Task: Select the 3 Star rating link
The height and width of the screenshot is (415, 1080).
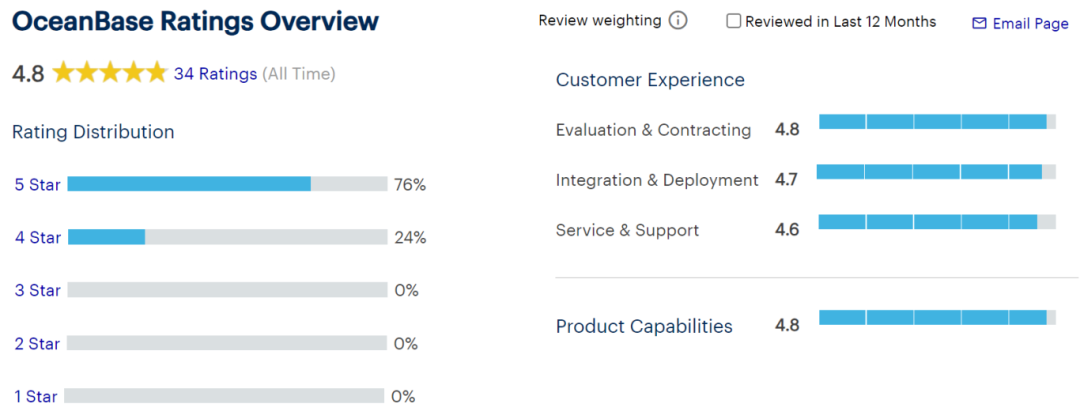Action: click(x=37, y=290)
